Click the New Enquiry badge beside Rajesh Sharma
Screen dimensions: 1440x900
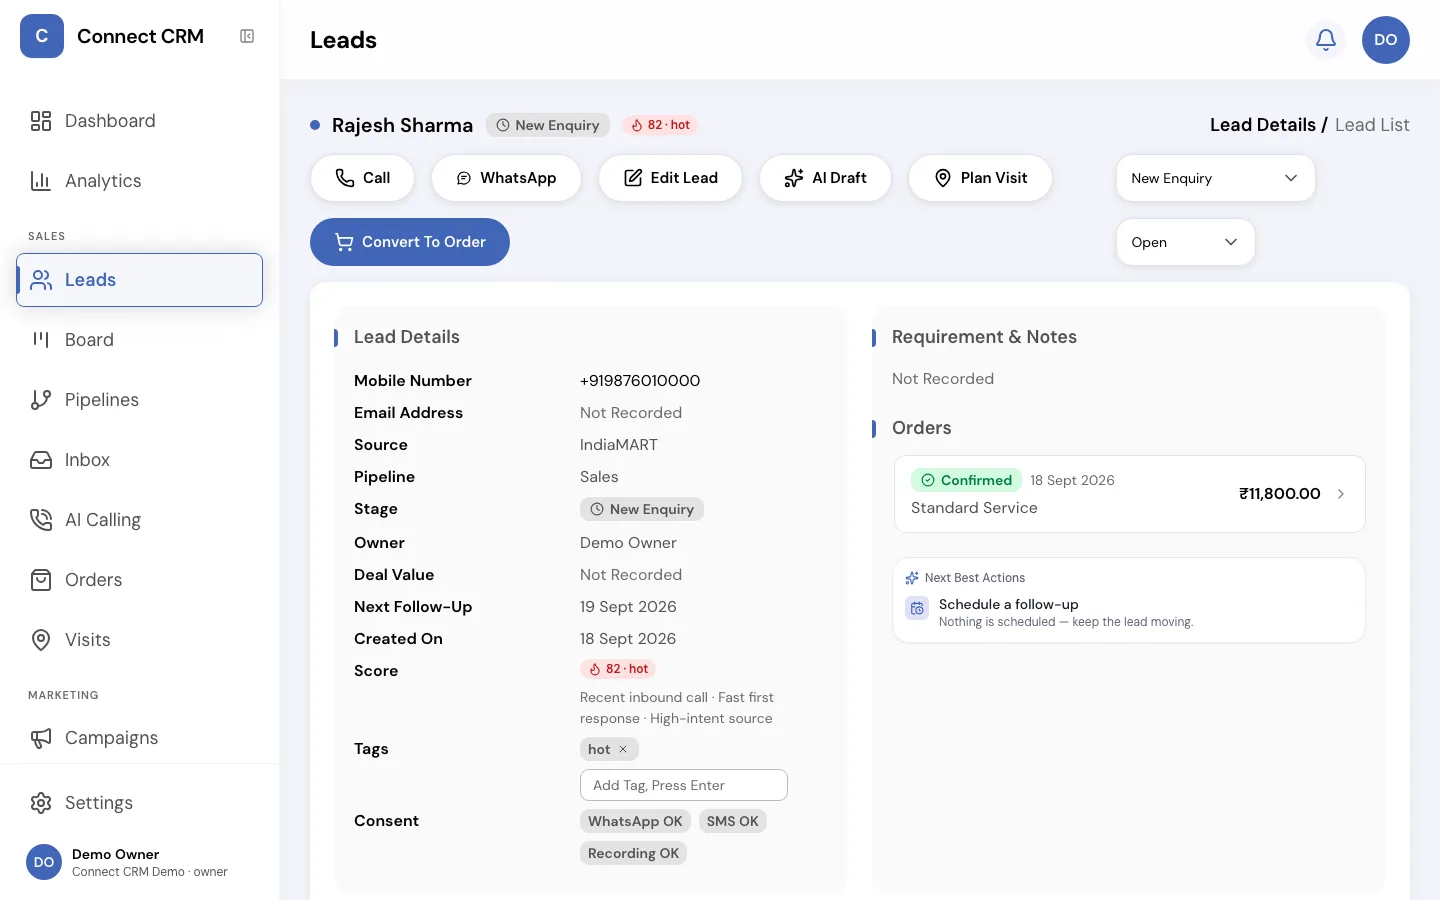(x=548, y=125)
